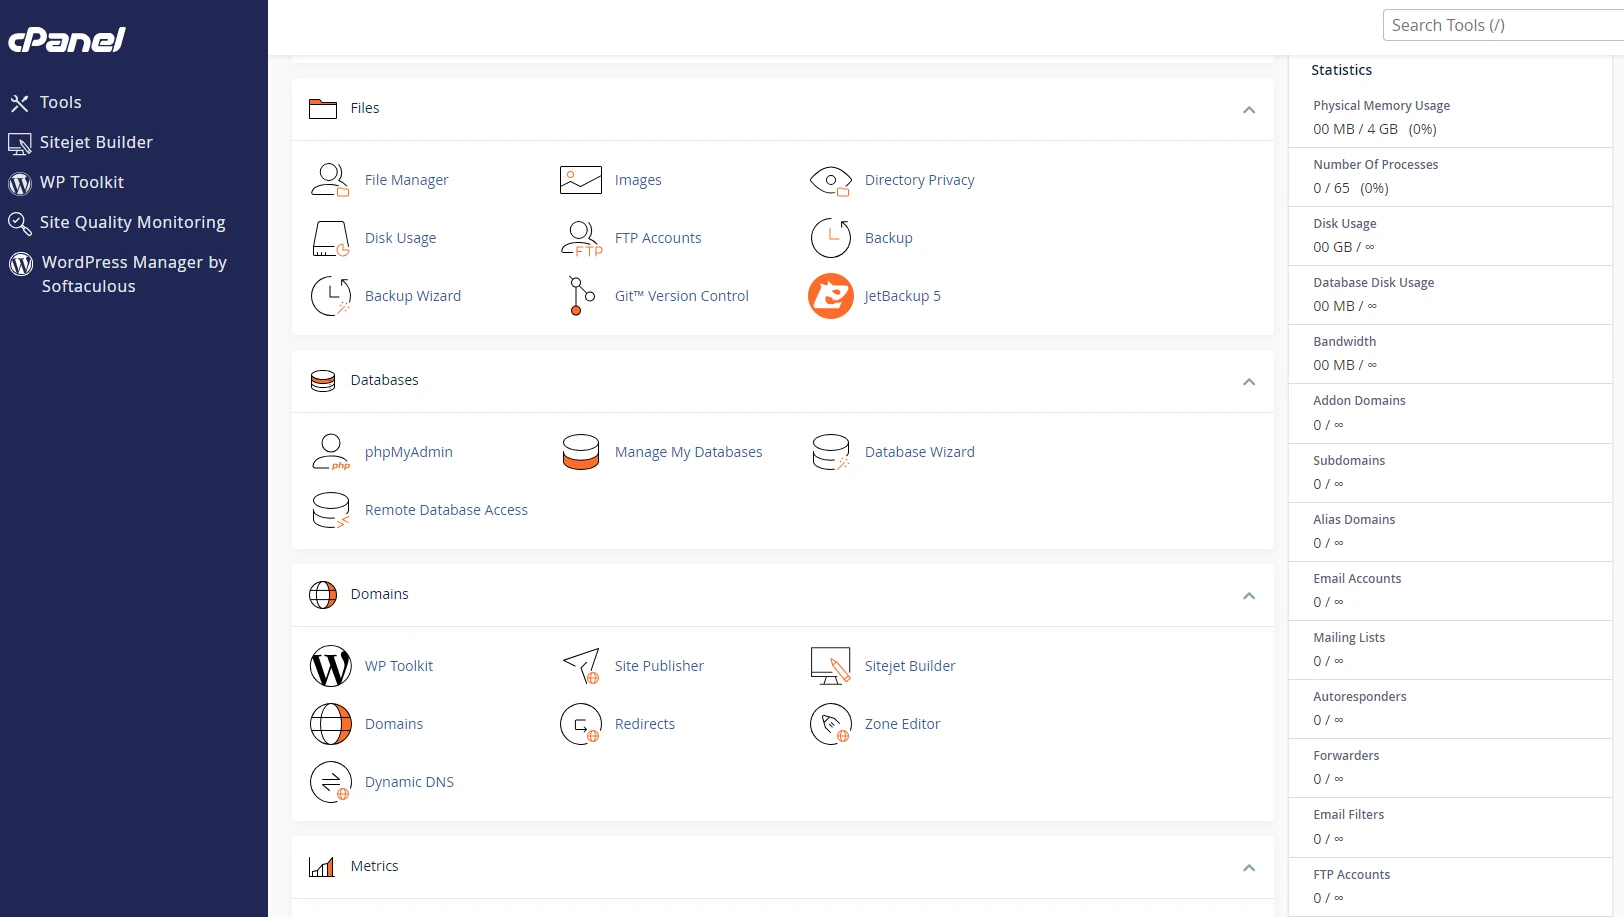This screenshot has width=1624, height=917.
Task: Click the Subdomains statistic label
Action: [1349, 461]
